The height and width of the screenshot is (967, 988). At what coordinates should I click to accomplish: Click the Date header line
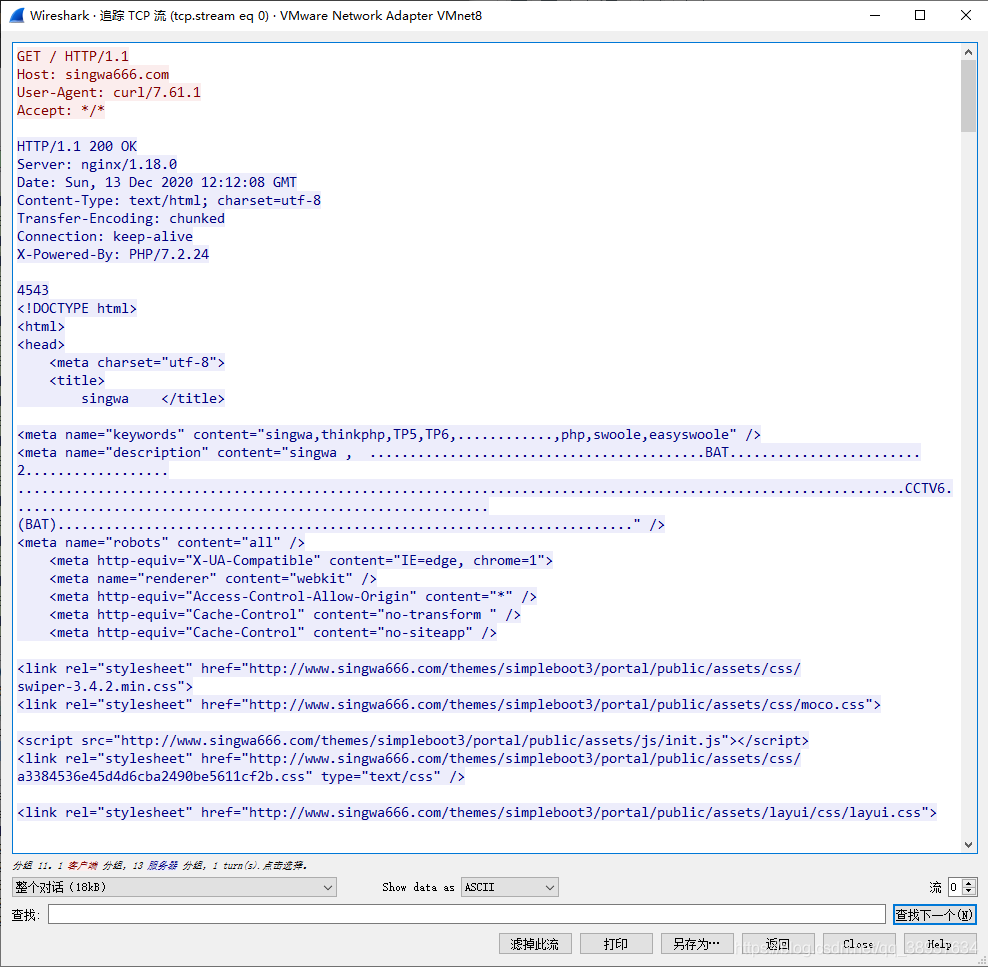[157, 183]
